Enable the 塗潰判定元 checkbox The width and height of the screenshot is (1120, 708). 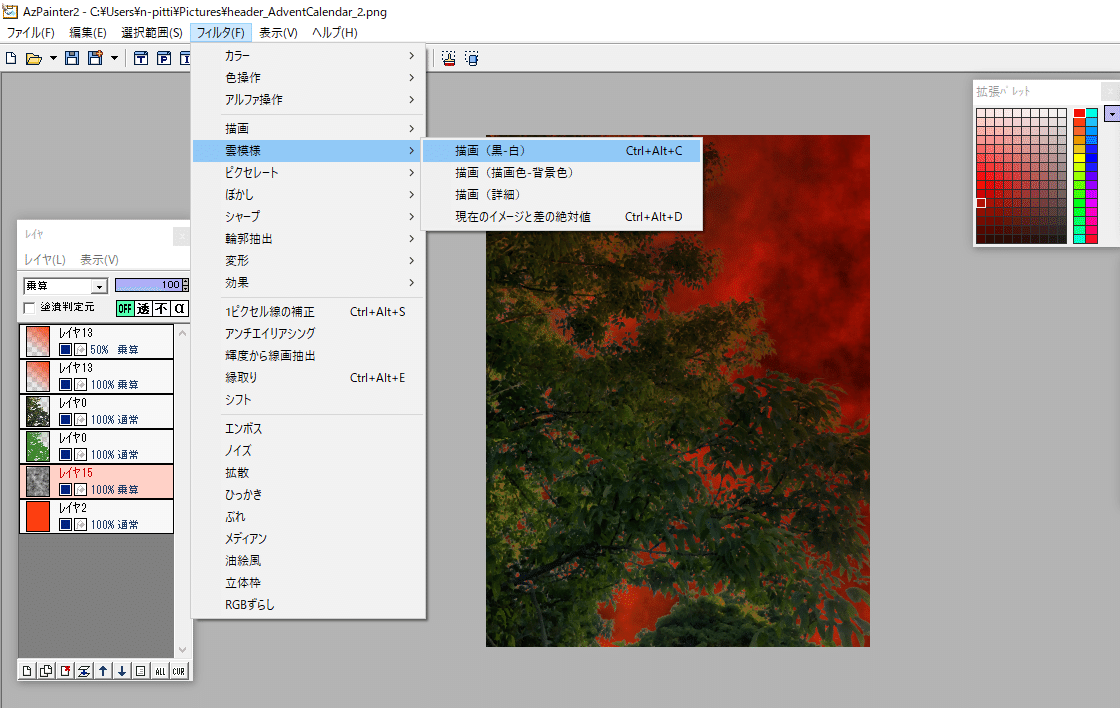(27, 307)
